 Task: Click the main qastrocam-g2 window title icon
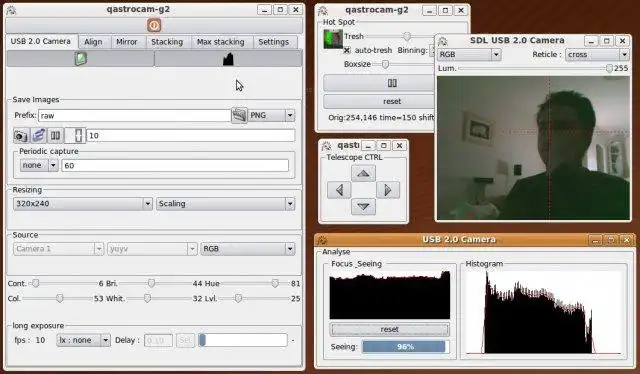11,10
